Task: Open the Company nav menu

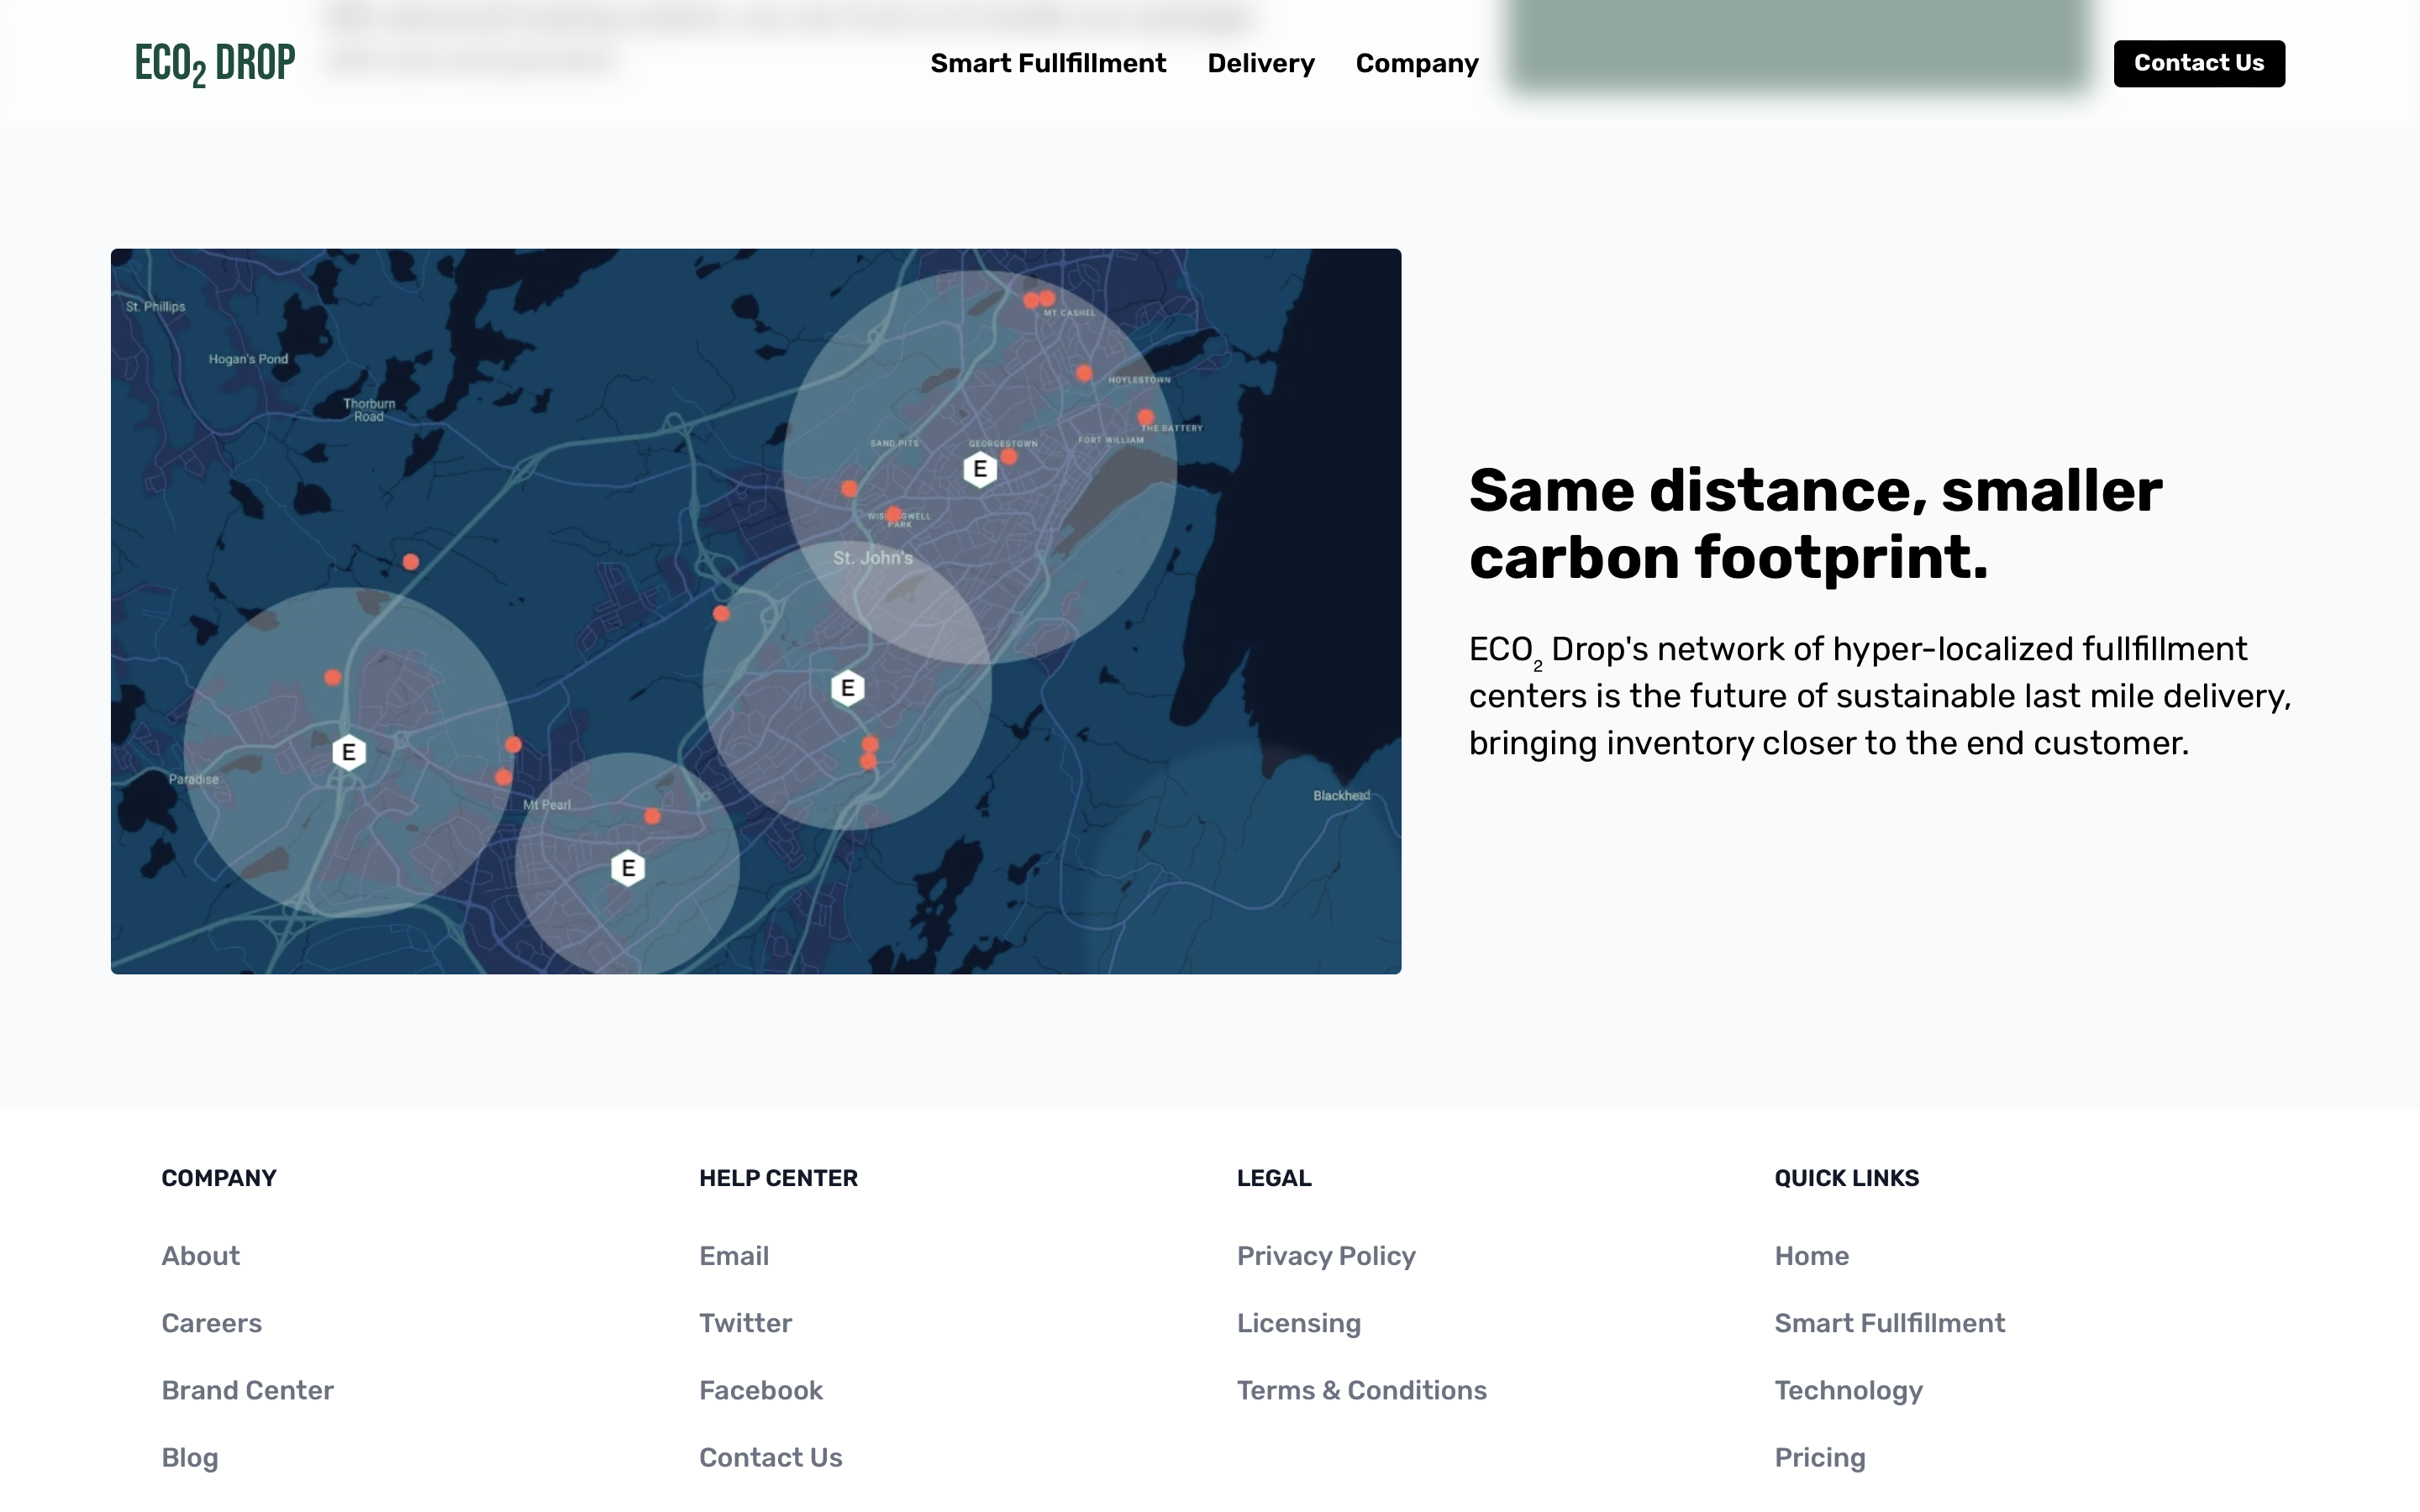Action: [1416, 63]
